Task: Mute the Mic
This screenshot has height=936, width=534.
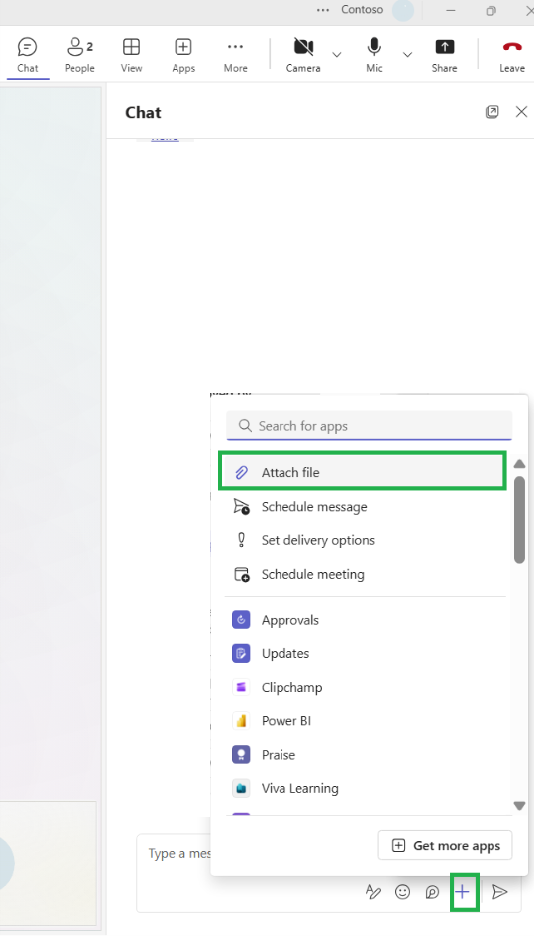Action: coord(374,55)
